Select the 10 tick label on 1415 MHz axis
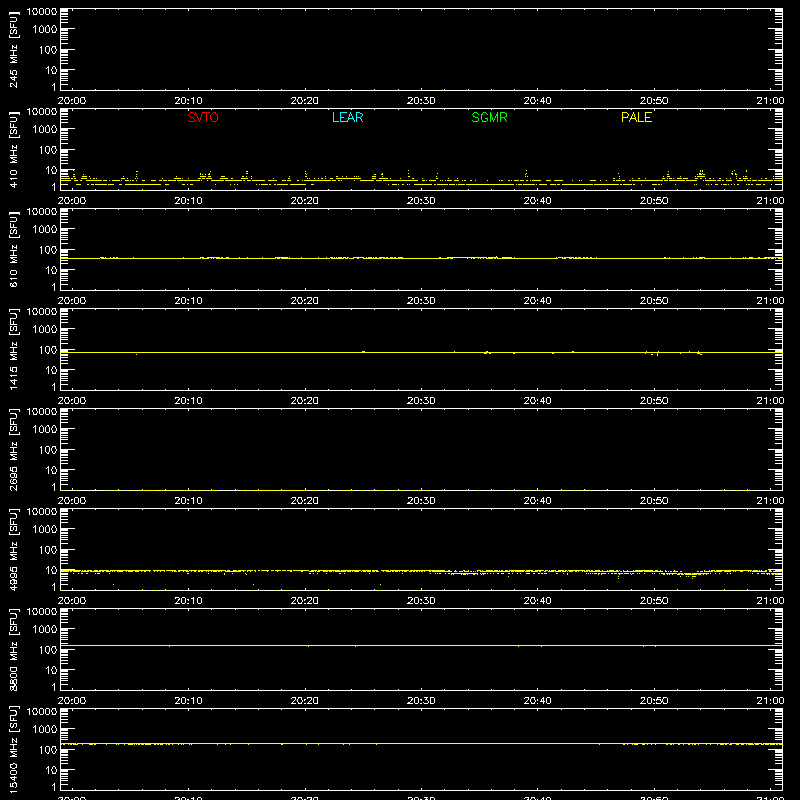 52,370
